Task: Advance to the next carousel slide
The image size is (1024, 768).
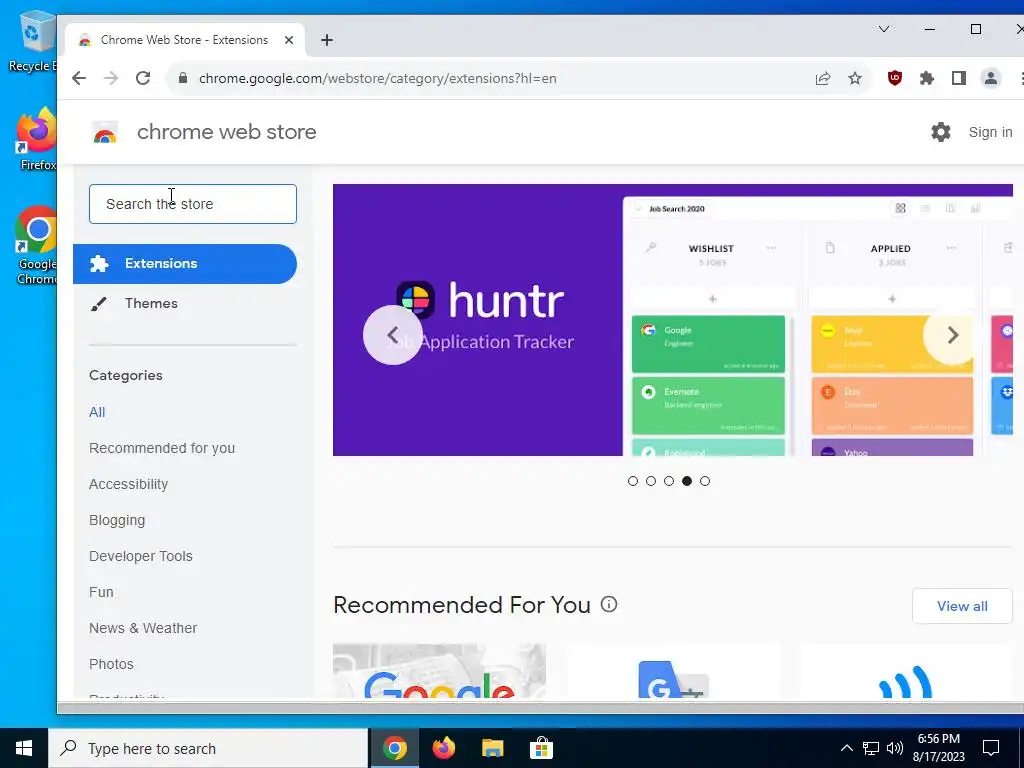Action: tap(952, 335)
